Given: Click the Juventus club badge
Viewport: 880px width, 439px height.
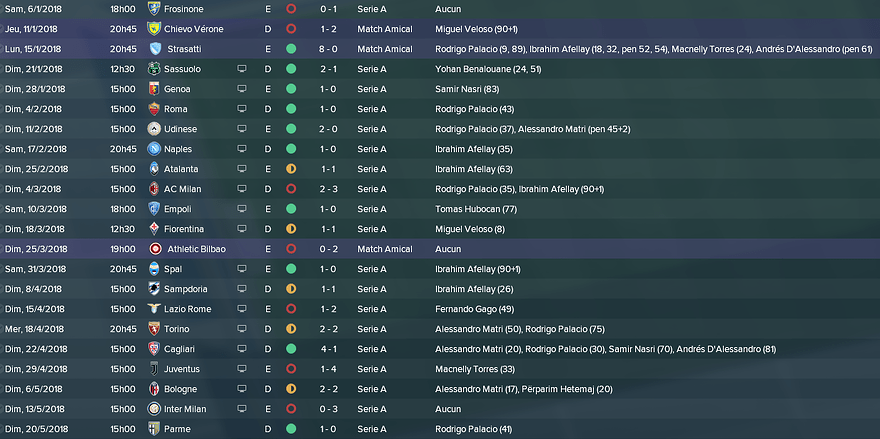Looking at the screenshot, I should pos(154,369).
